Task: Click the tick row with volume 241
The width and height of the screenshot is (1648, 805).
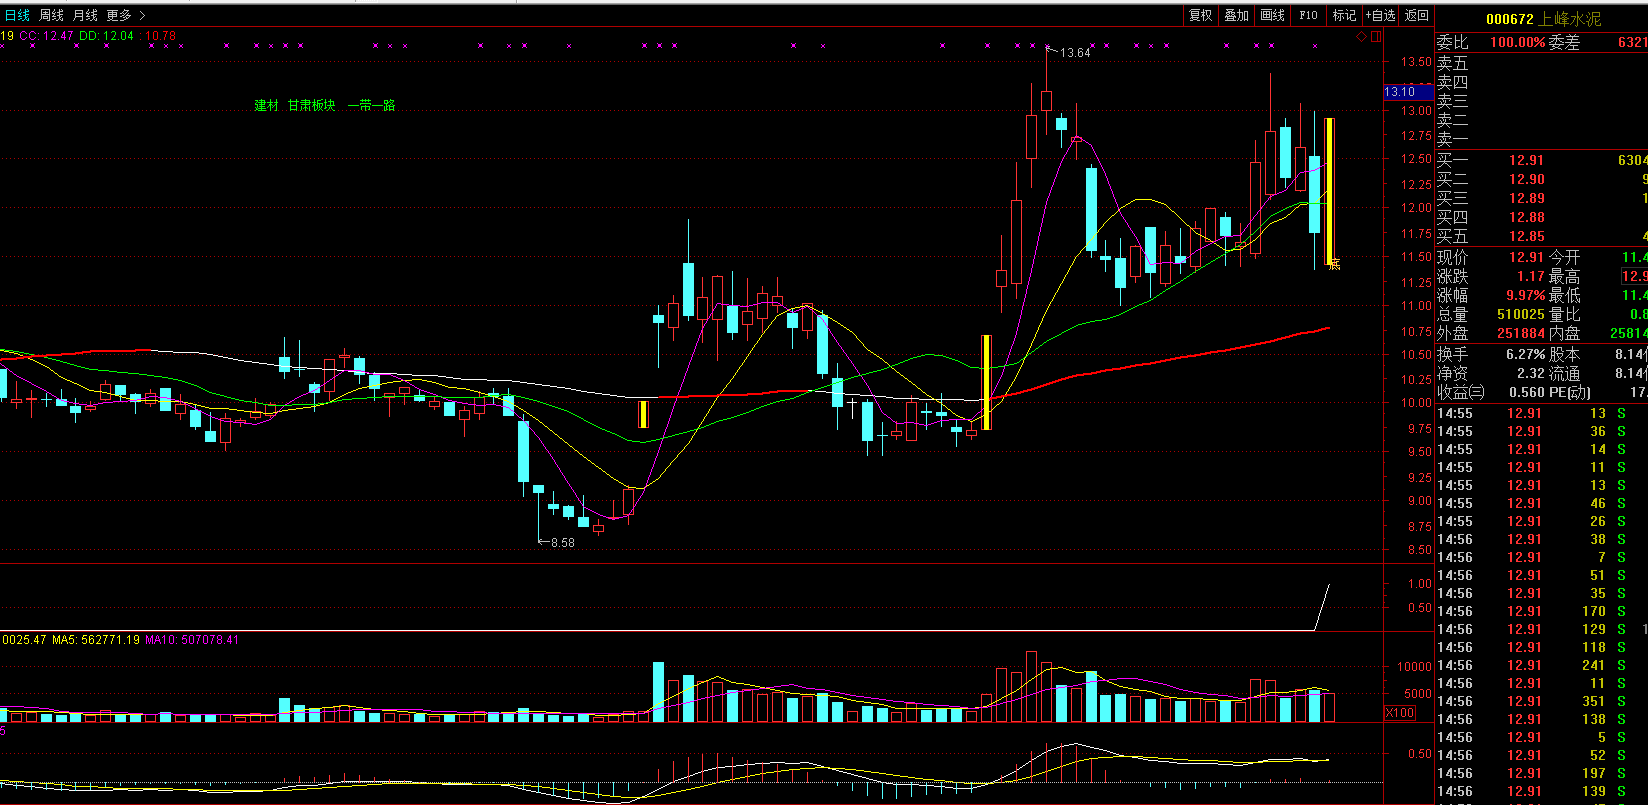Action: tap(1541, 665)
